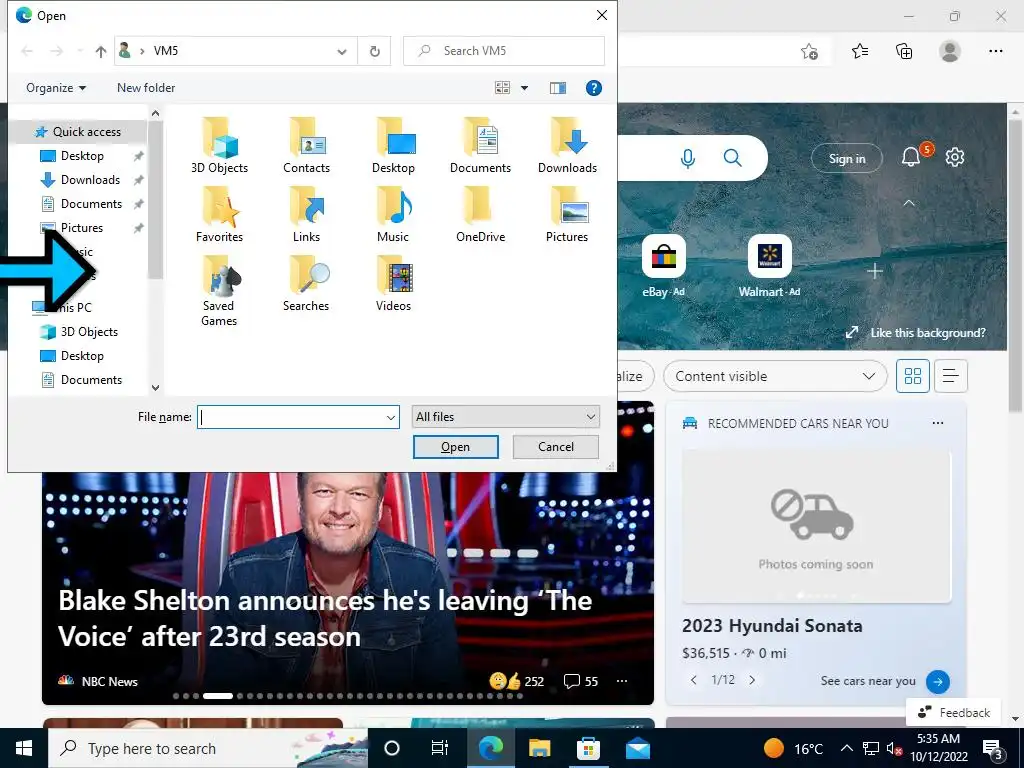Select the Desktop folder in file list
This screenshot has height=768, width=1024.
click(x=393, y=146)
